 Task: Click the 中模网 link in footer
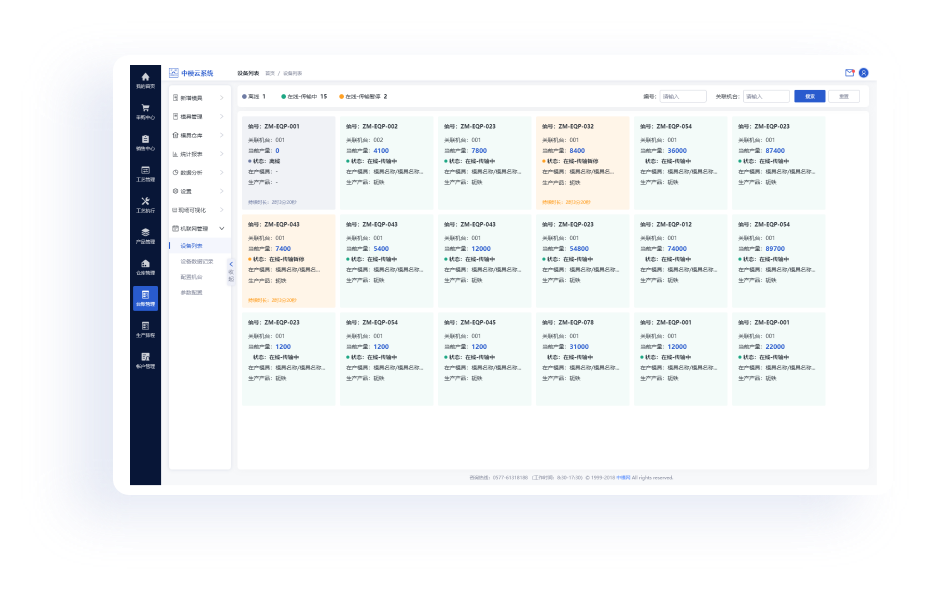point(623,477)
